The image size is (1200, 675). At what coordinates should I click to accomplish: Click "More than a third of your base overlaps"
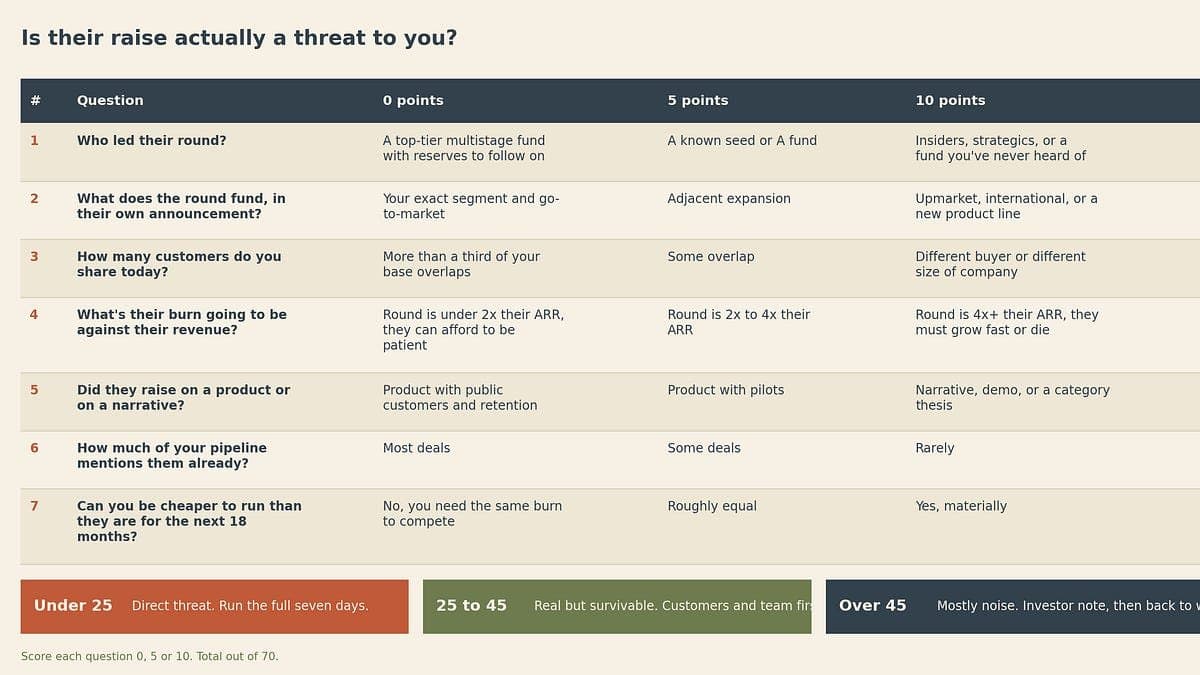(x=461, y=264)
